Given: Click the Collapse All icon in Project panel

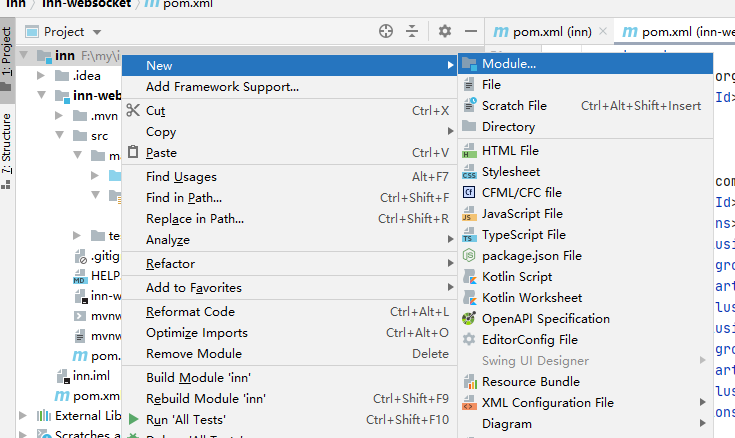Looking at the screenshot, I should pyautogui.click(x=412, y=31).
